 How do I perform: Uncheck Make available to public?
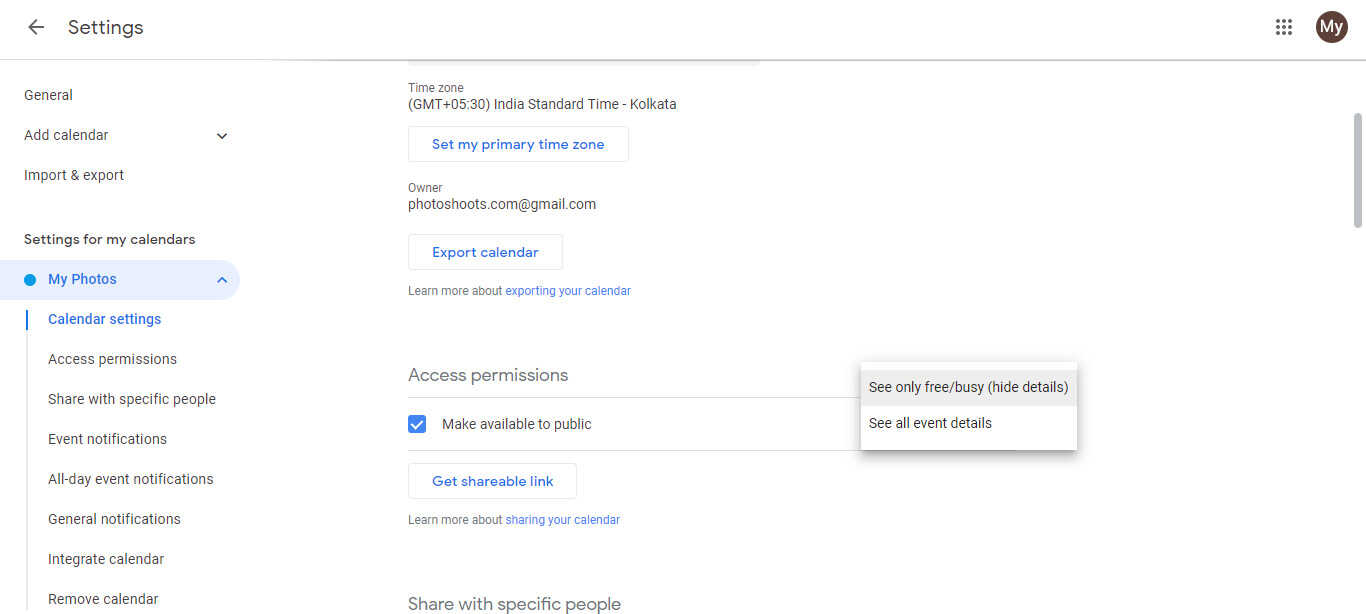[x=417, y=424]
